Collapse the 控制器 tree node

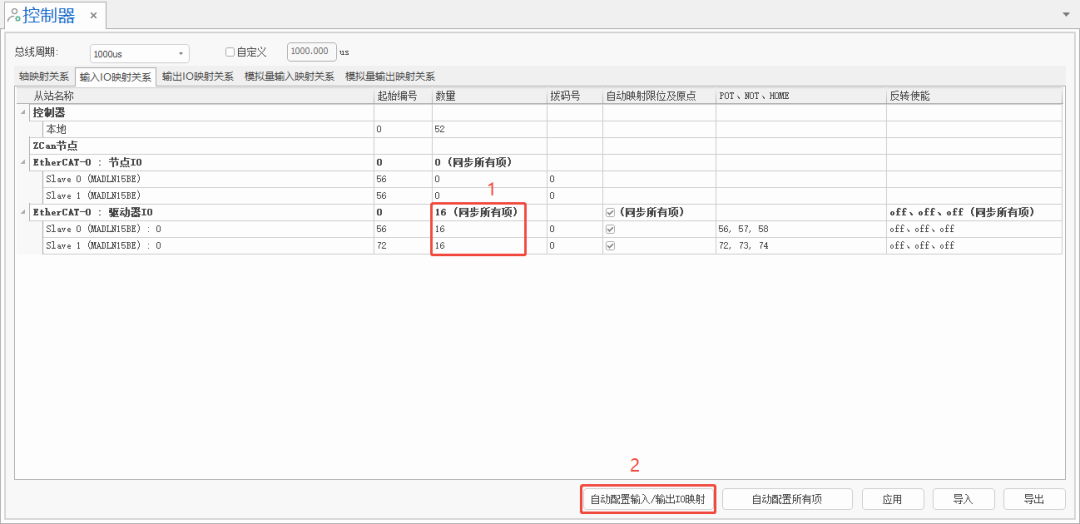point(23,112)
